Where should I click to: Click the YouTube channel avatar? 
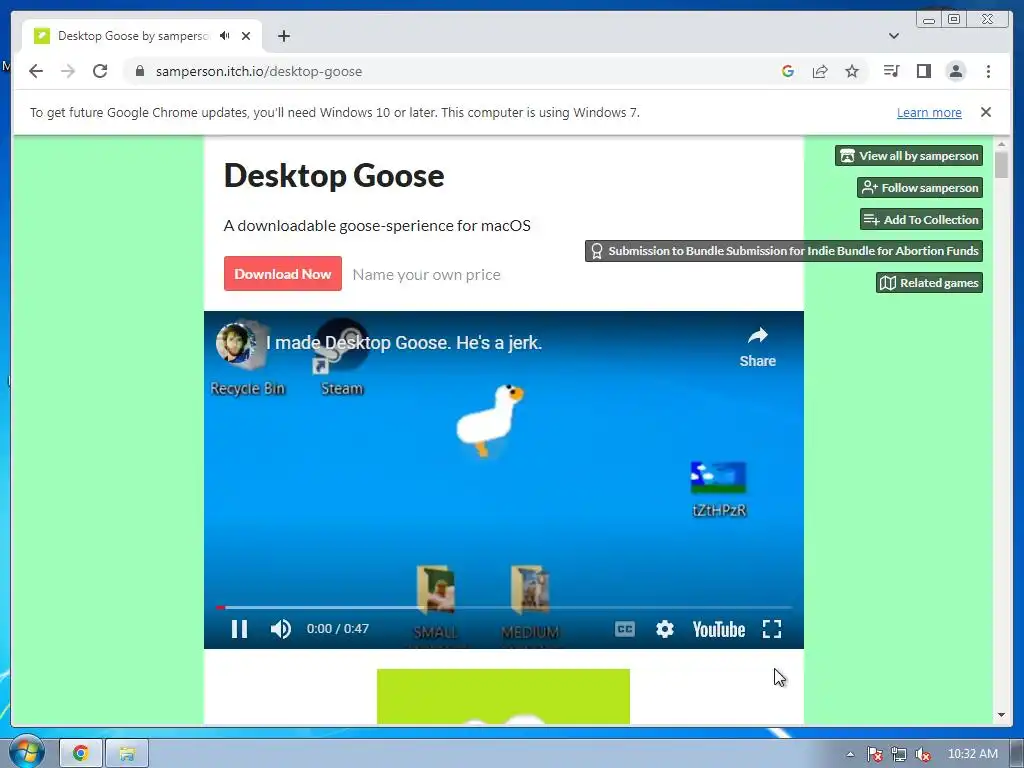[x=235, y=342]
